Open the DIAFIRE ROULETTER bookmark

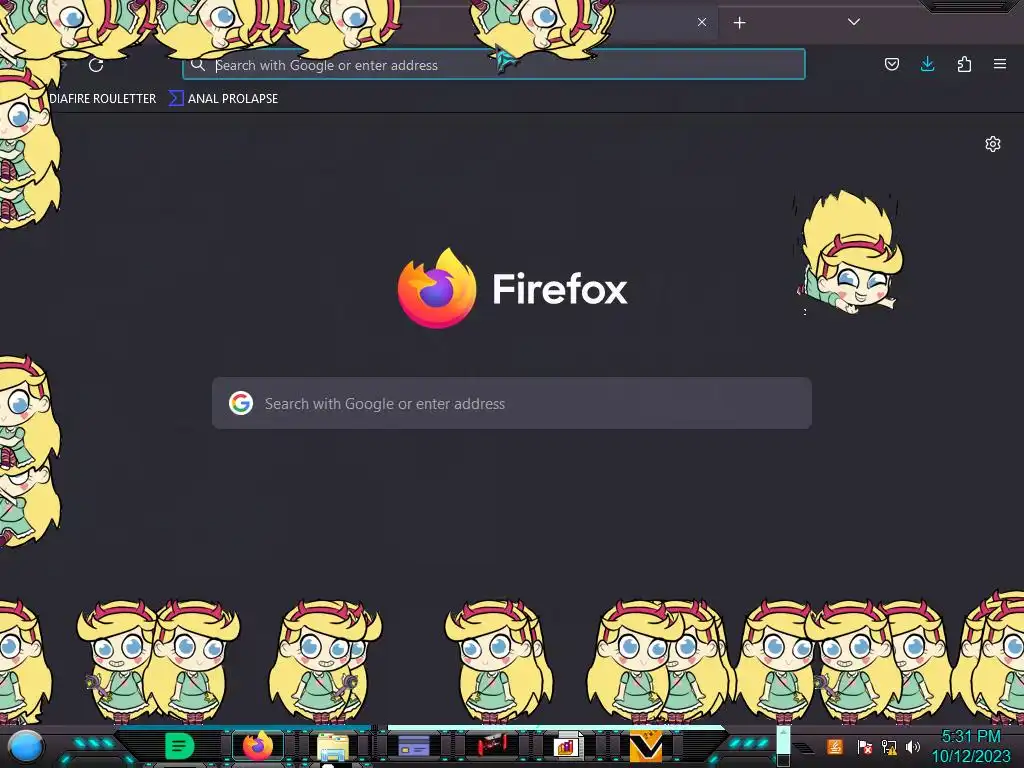(103, 99)
